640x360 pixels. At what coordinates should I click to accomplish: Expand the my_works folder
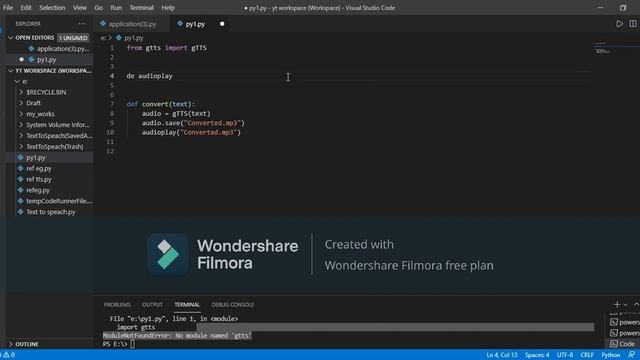coord(22,114)
